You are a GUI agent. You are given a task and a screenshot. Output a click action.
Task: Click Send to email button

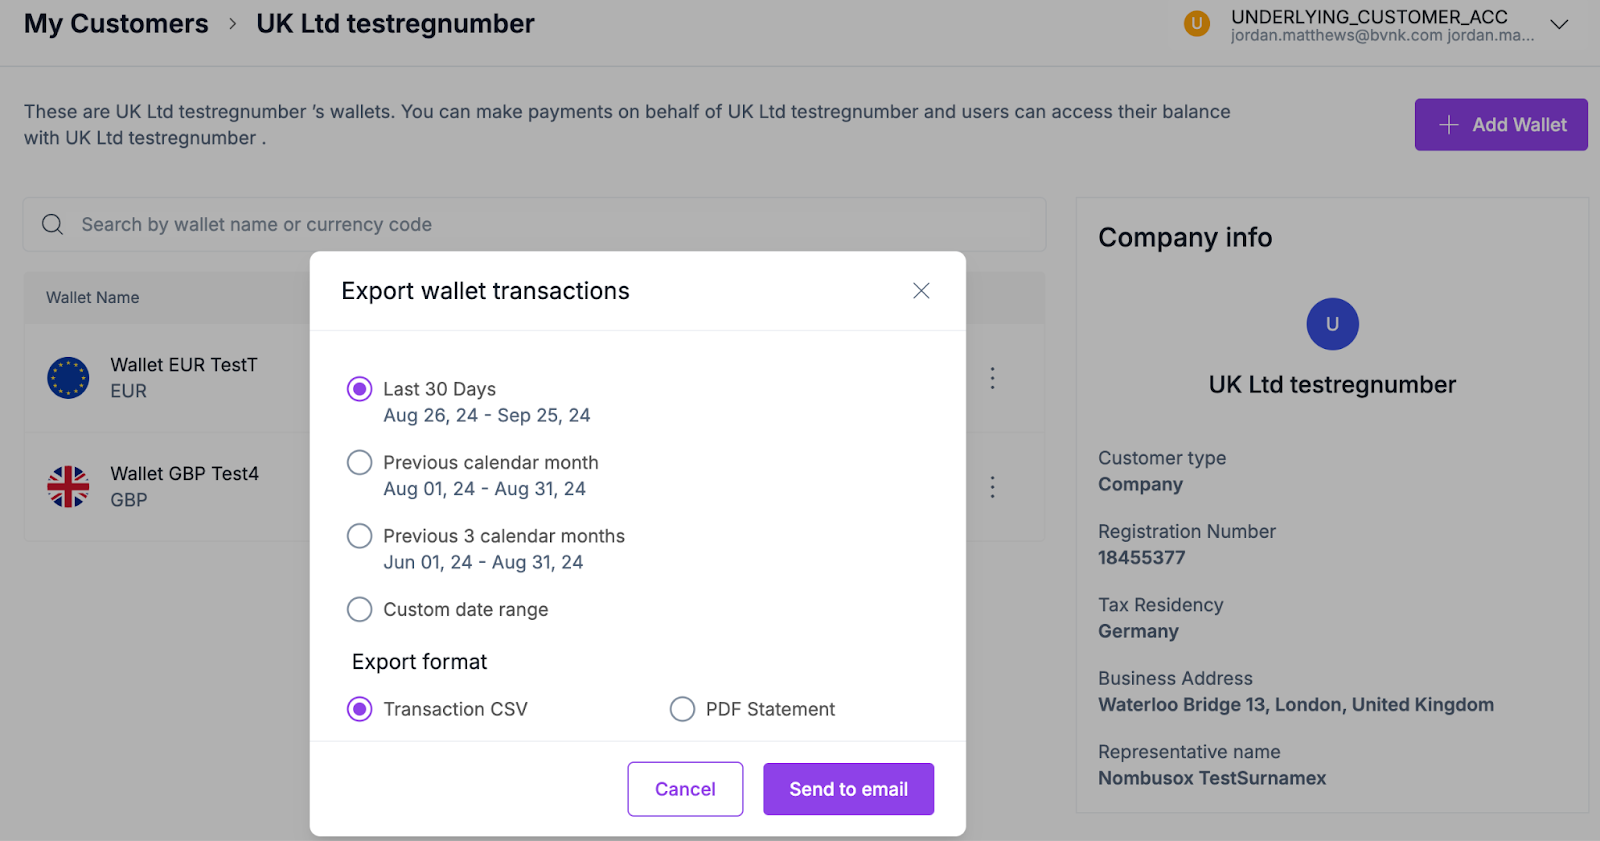tap(848, 789)
